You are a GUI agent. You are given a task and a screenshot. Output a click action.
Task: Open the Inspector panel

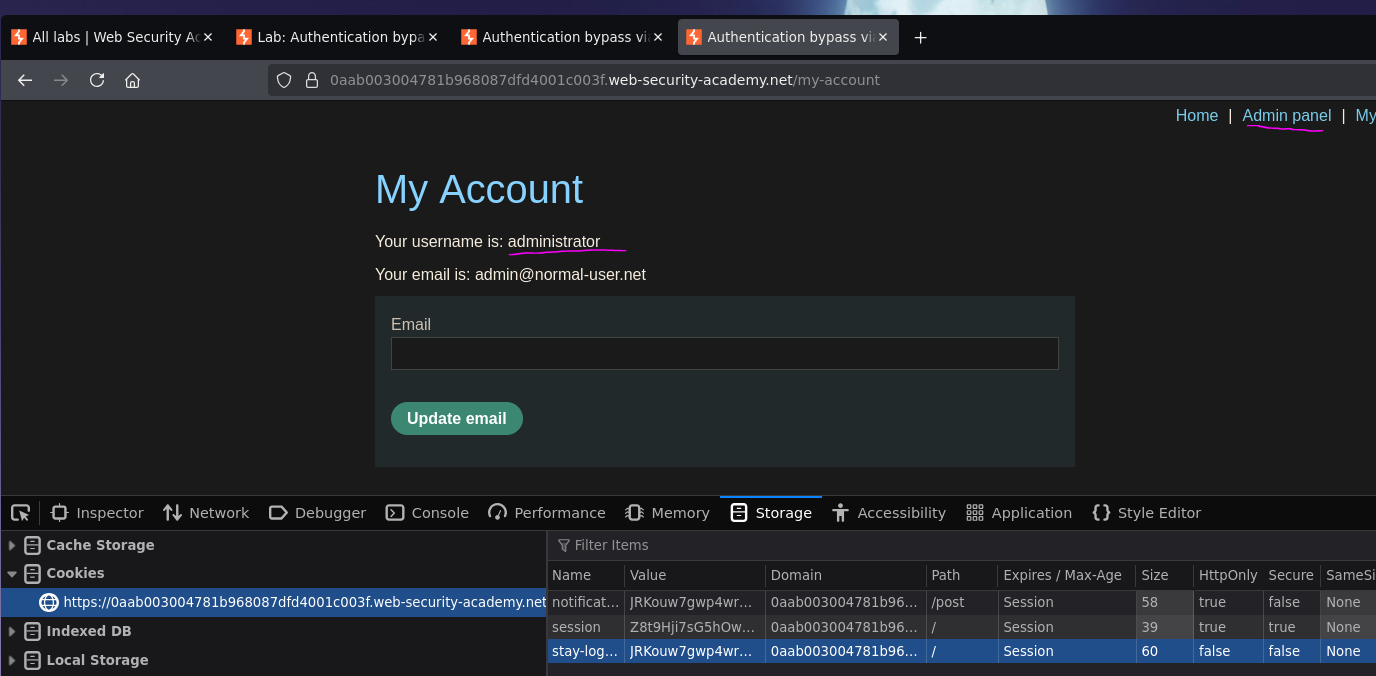[x=97, y=513]
